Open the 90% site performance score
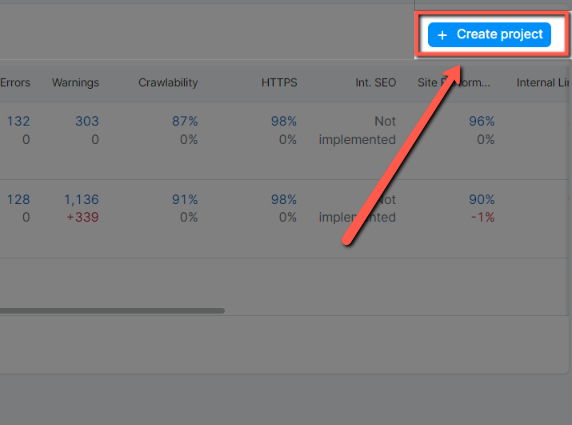The height and width of the screenshot is (425, 572). click(x=482, y=200)
